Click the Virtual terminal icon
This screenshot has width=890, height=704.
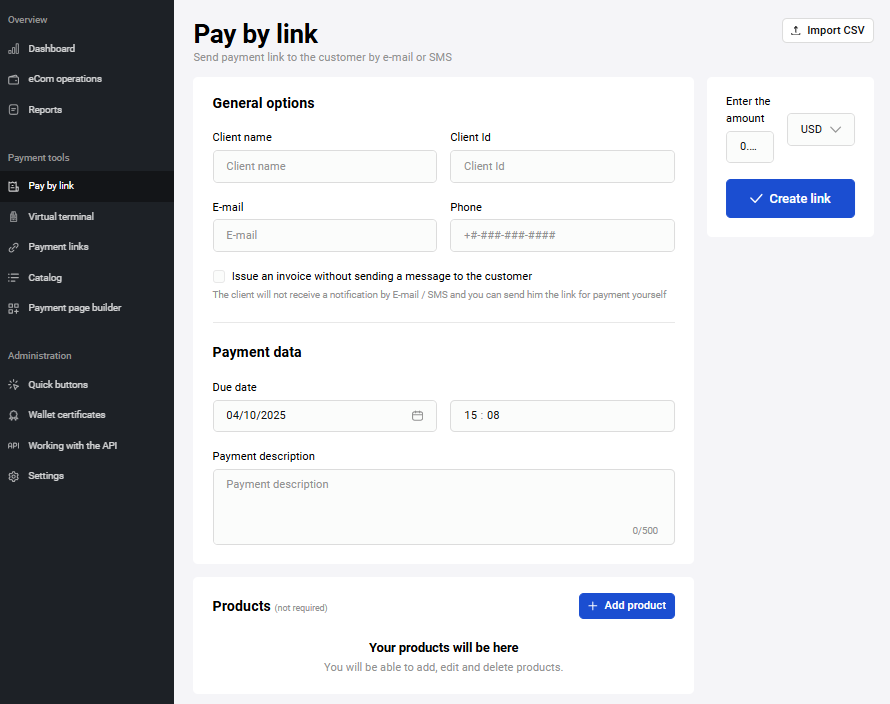13,217
